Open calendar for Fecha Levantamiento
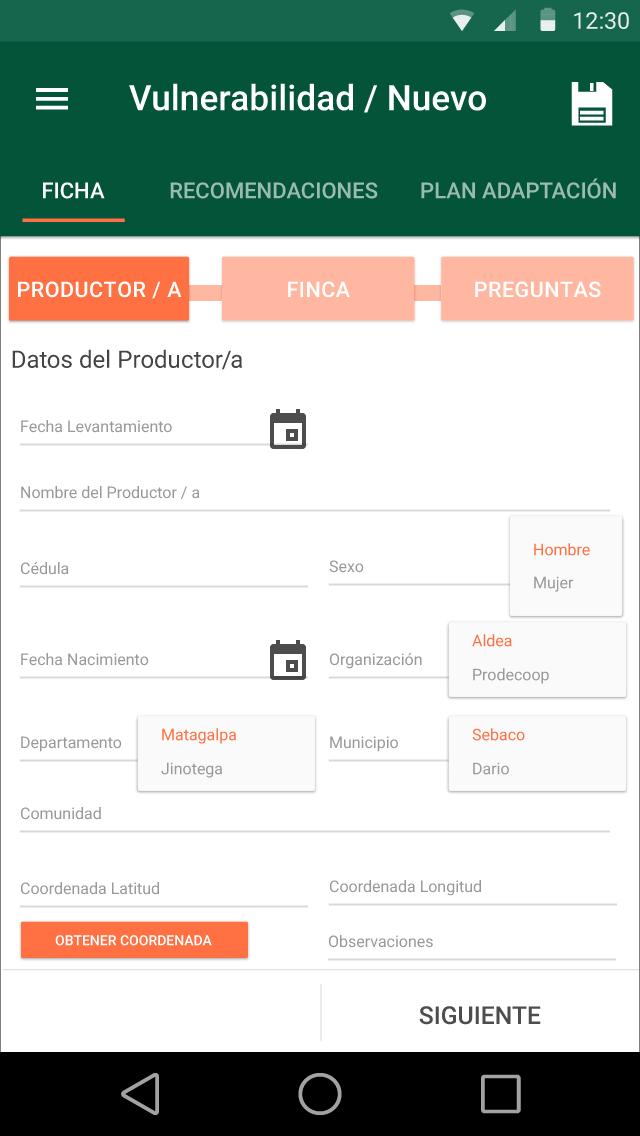The image size is (640, 1136). tap(288, 429)
